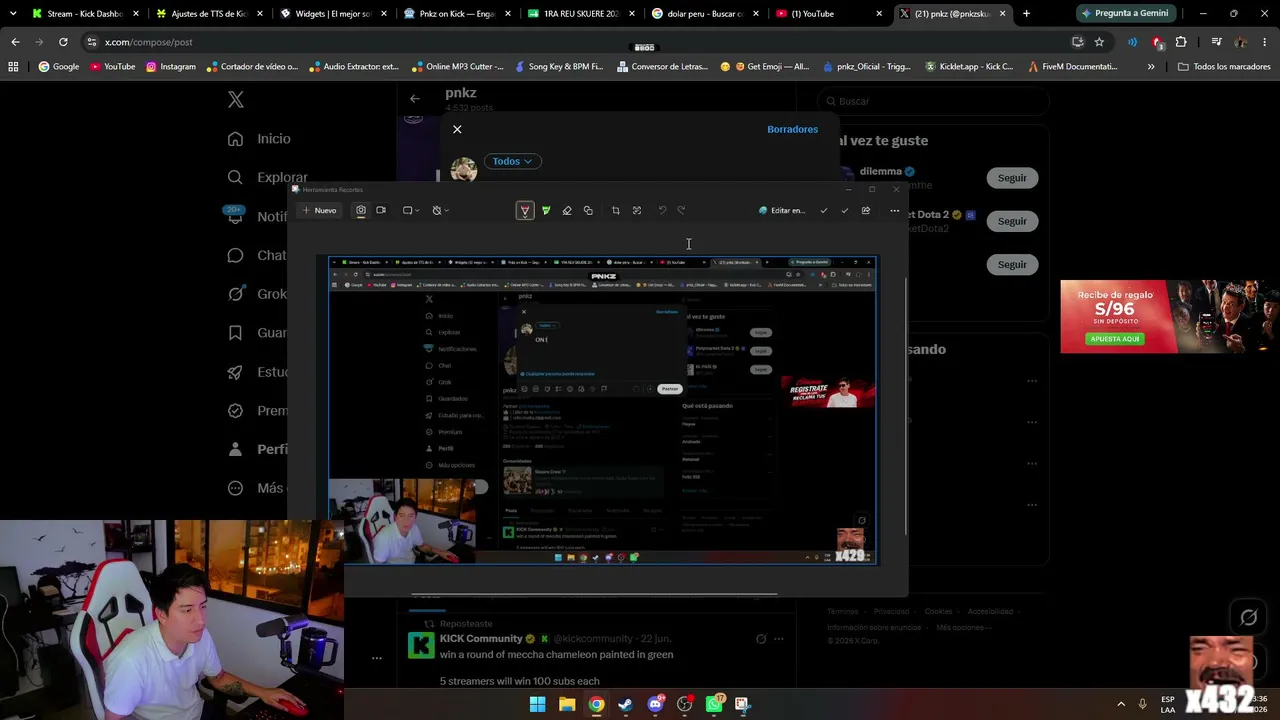Go to X home via the logo

pos(236,99)
